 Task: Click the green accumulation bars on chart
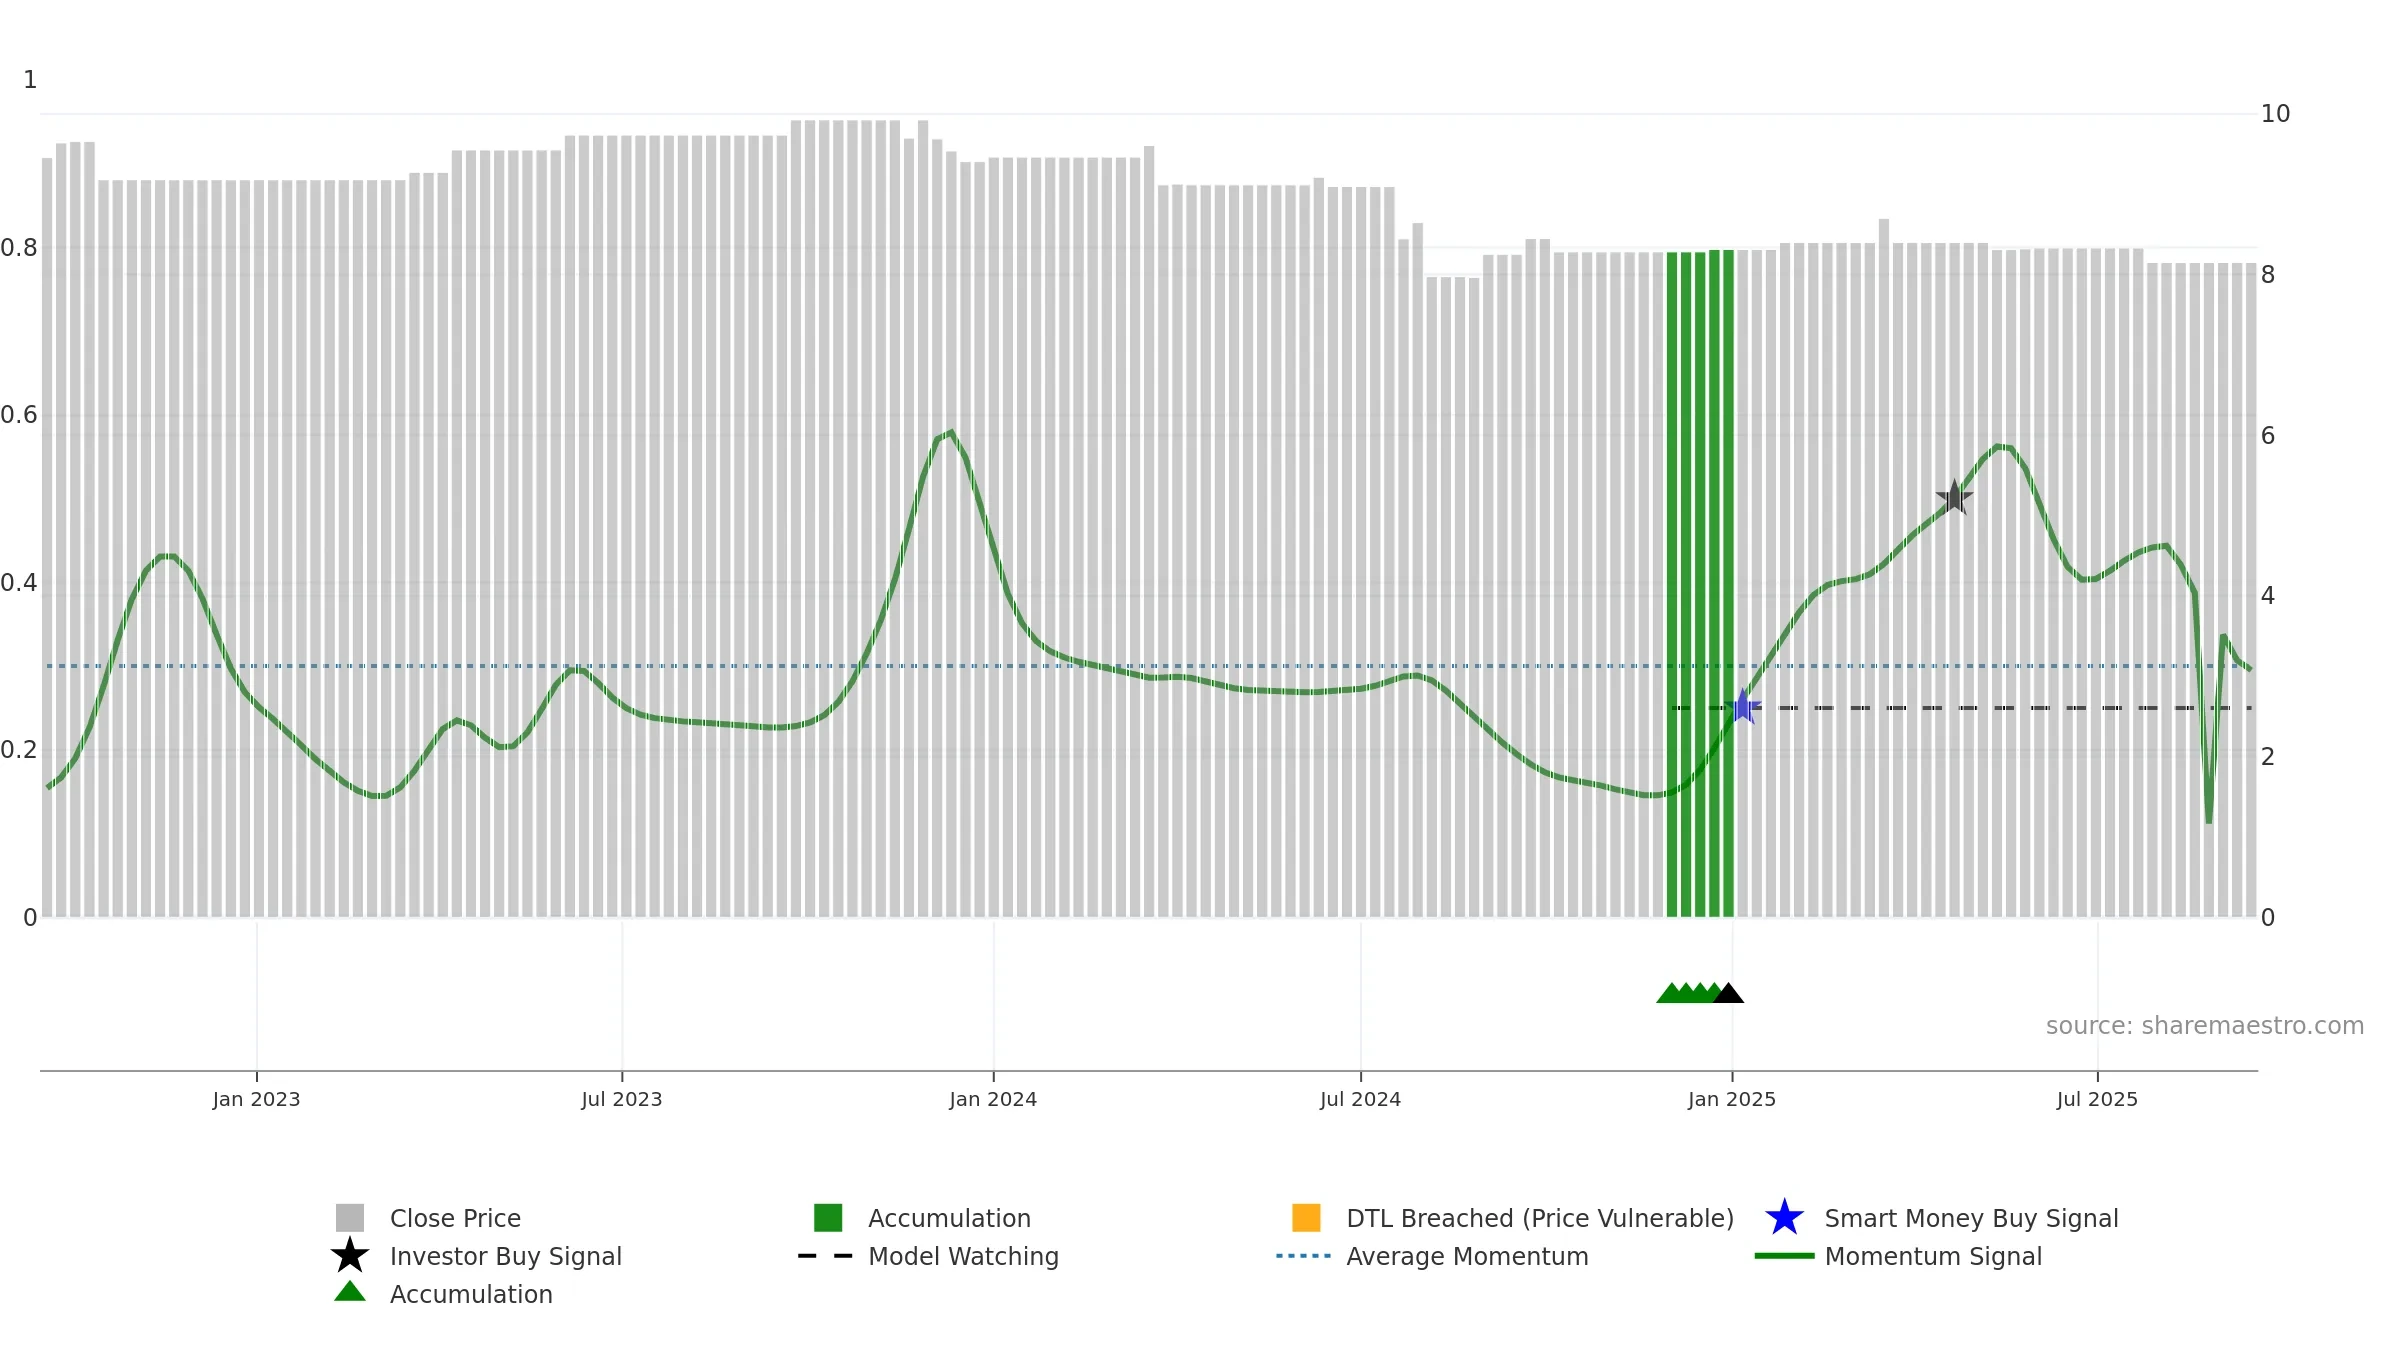click(1700, 583)
